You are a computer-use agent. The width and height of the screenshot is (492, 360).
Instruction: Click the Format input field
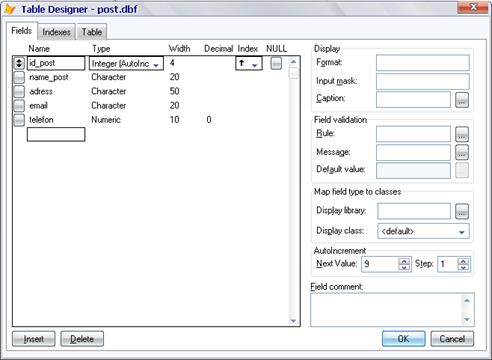pyautogui.click(x=423, y=63)
